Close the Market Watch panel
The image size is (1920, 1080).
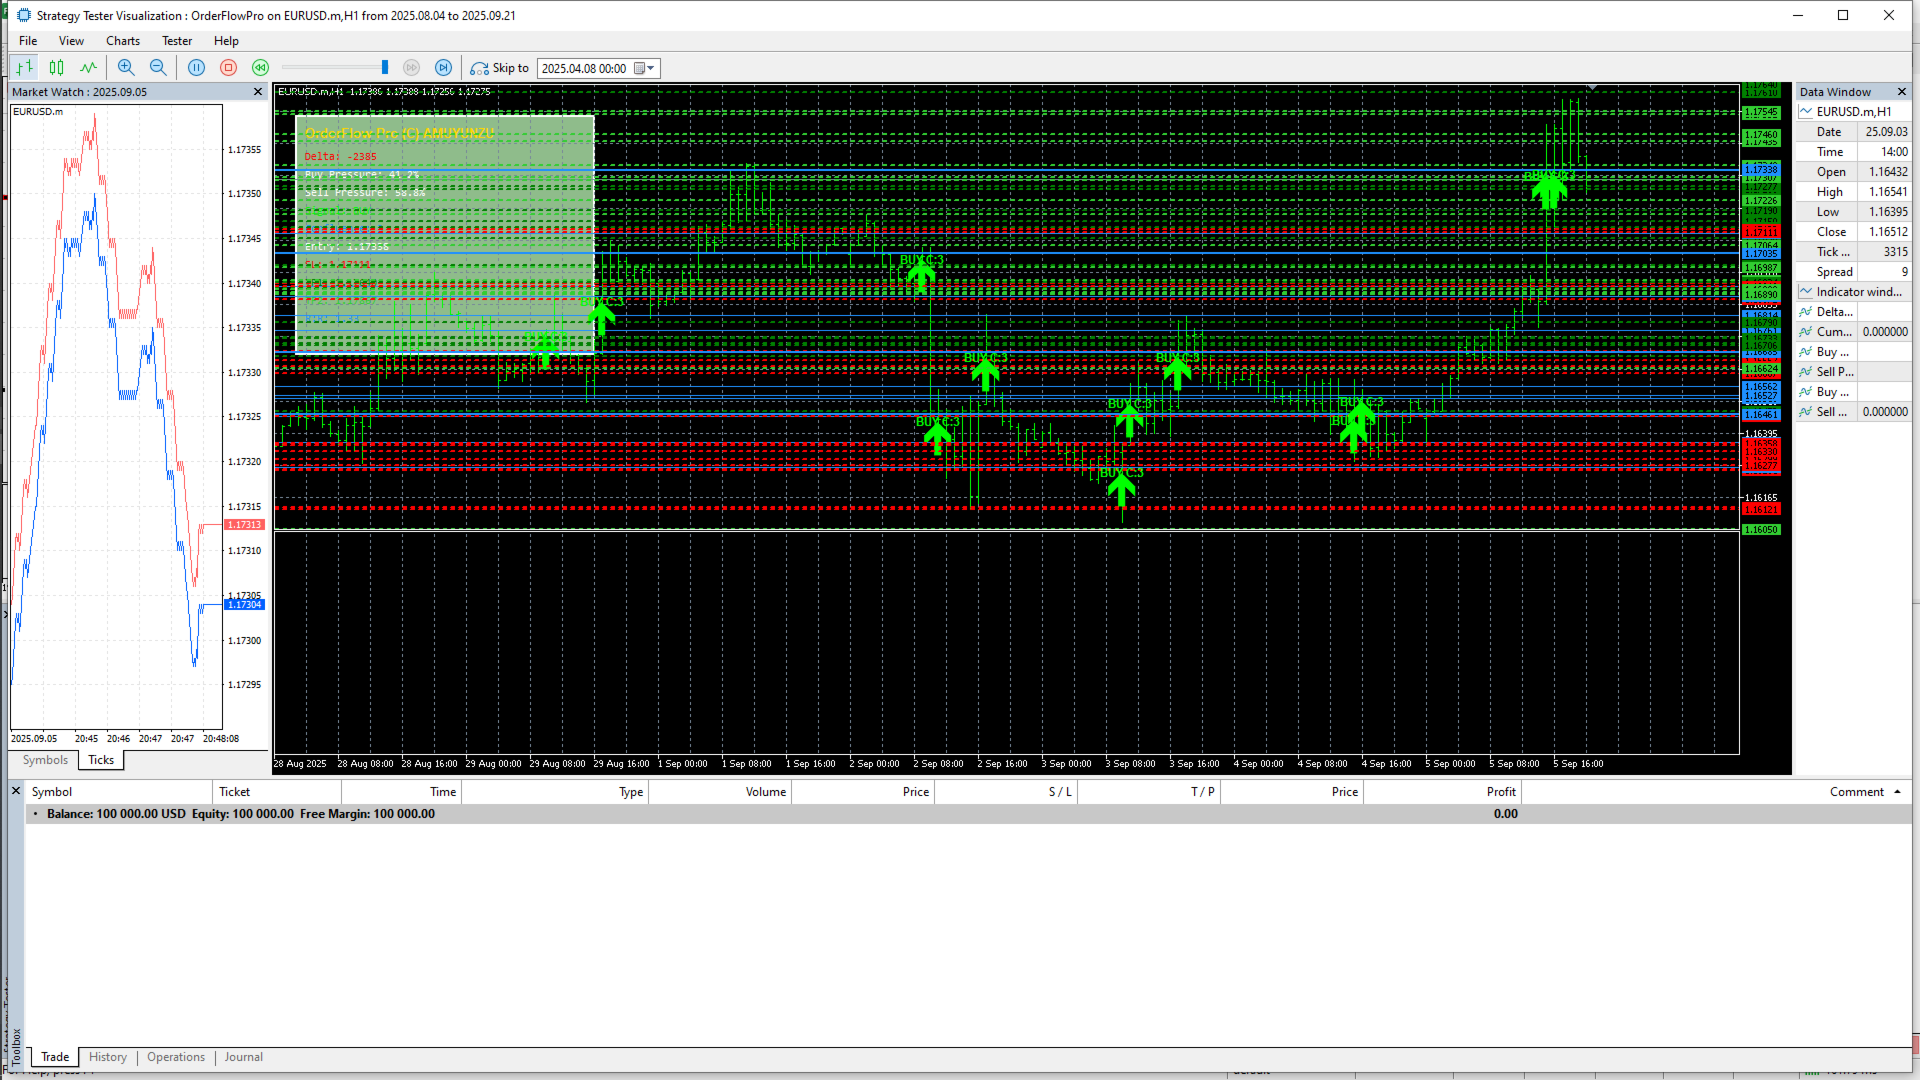coord(258,92)
